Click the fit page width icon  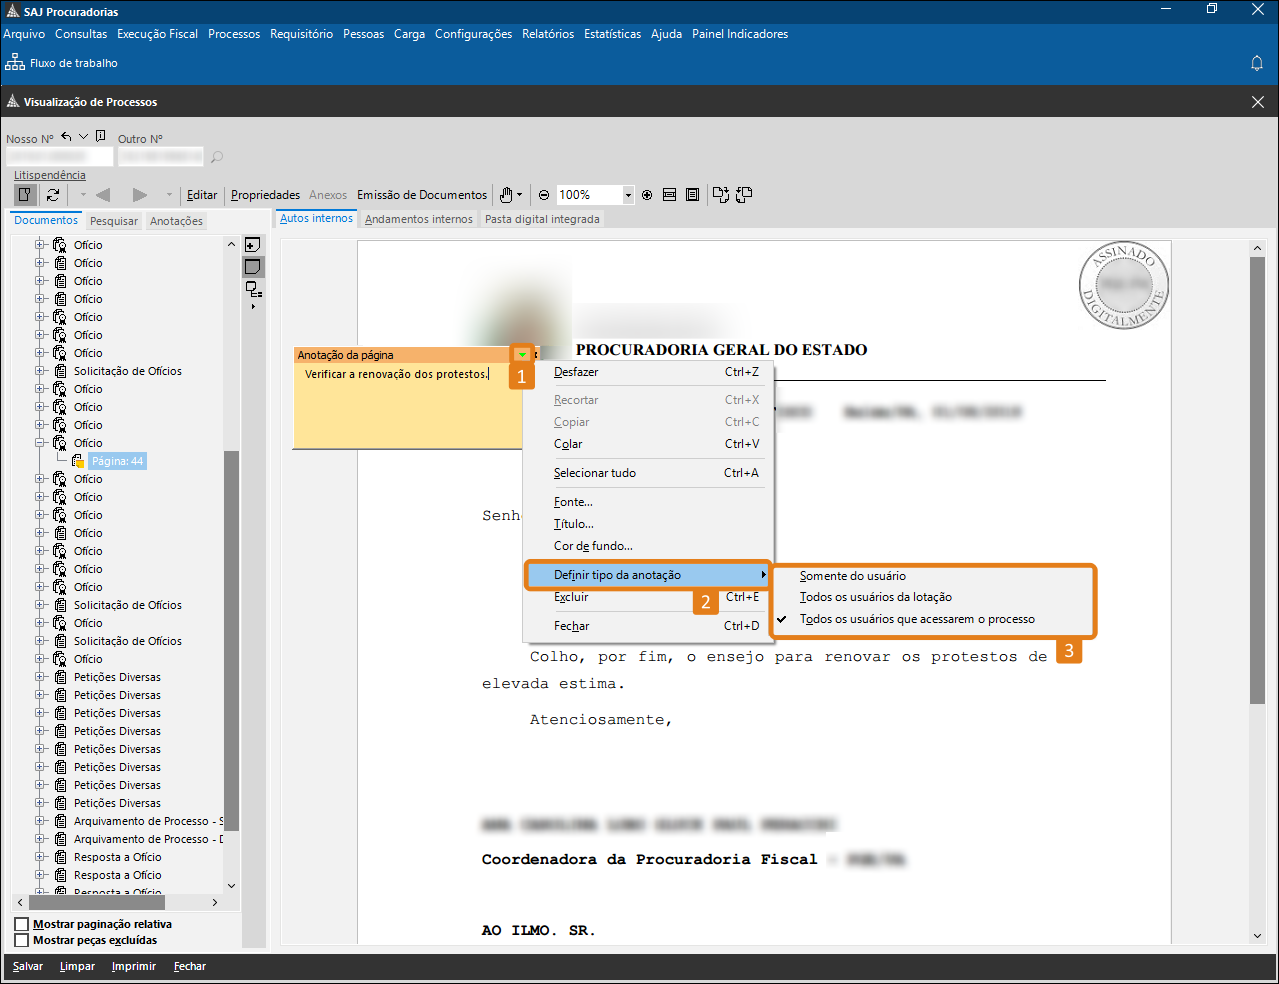coord(670,195)
